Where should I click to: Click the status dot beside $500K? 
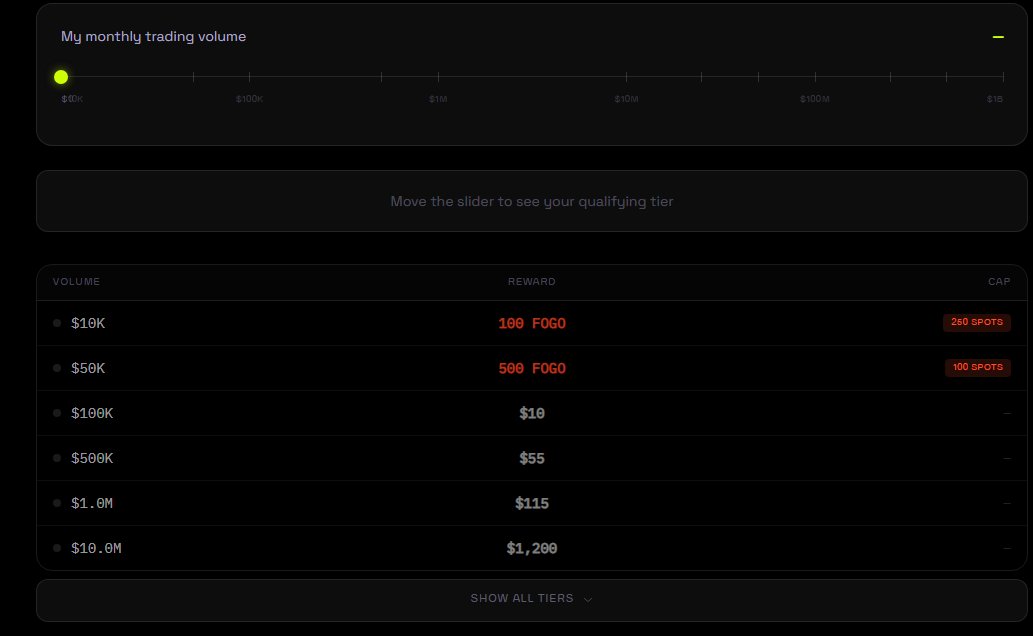pos(57,457)
